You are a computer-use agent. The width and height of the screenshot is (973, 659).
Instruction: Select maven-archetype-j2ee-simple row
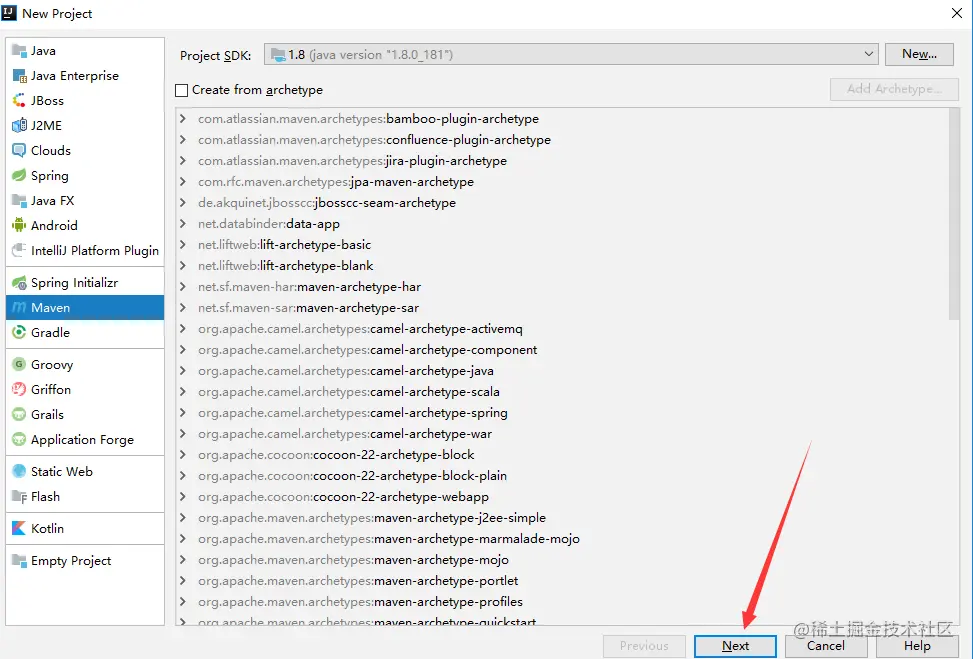click(562, 518)
